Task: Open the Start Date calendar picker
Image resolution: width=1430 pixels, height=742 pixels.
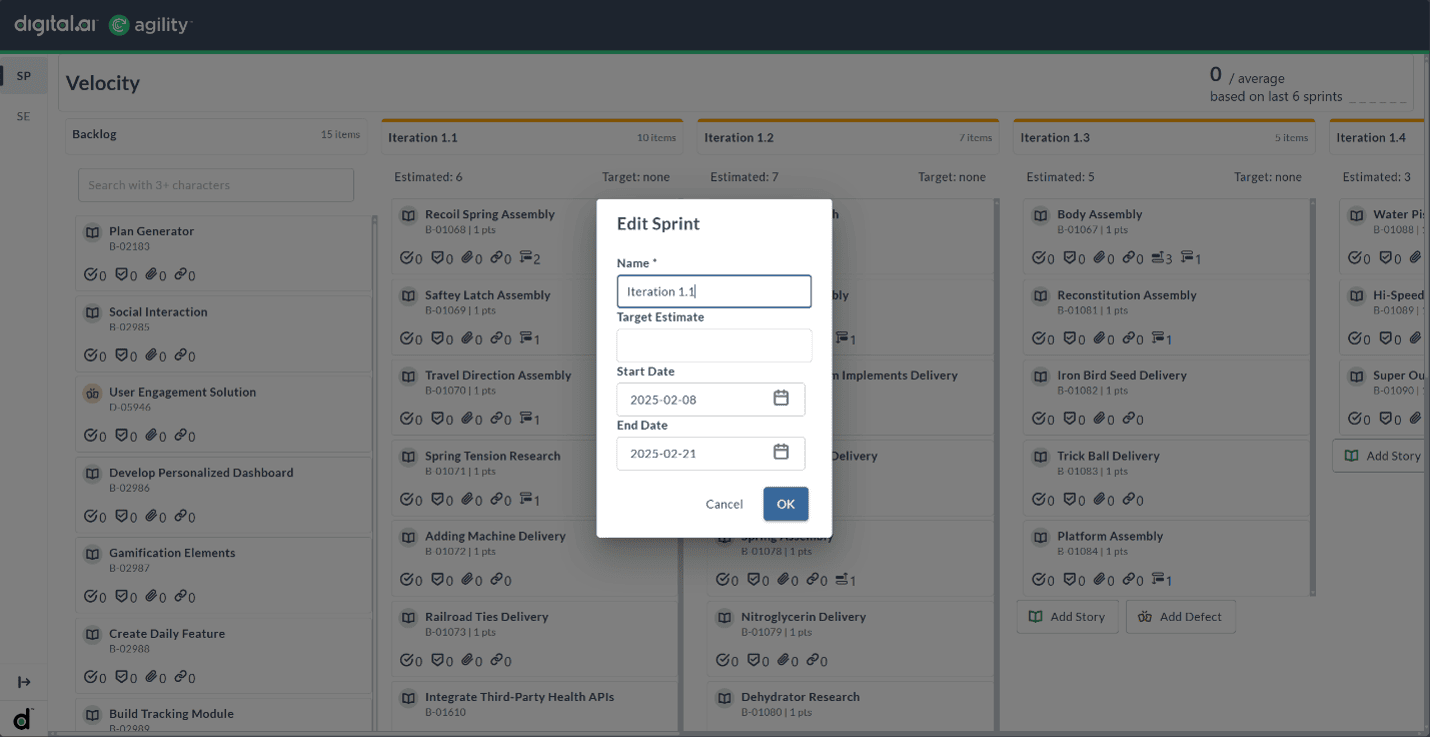Action: point(781,398)
